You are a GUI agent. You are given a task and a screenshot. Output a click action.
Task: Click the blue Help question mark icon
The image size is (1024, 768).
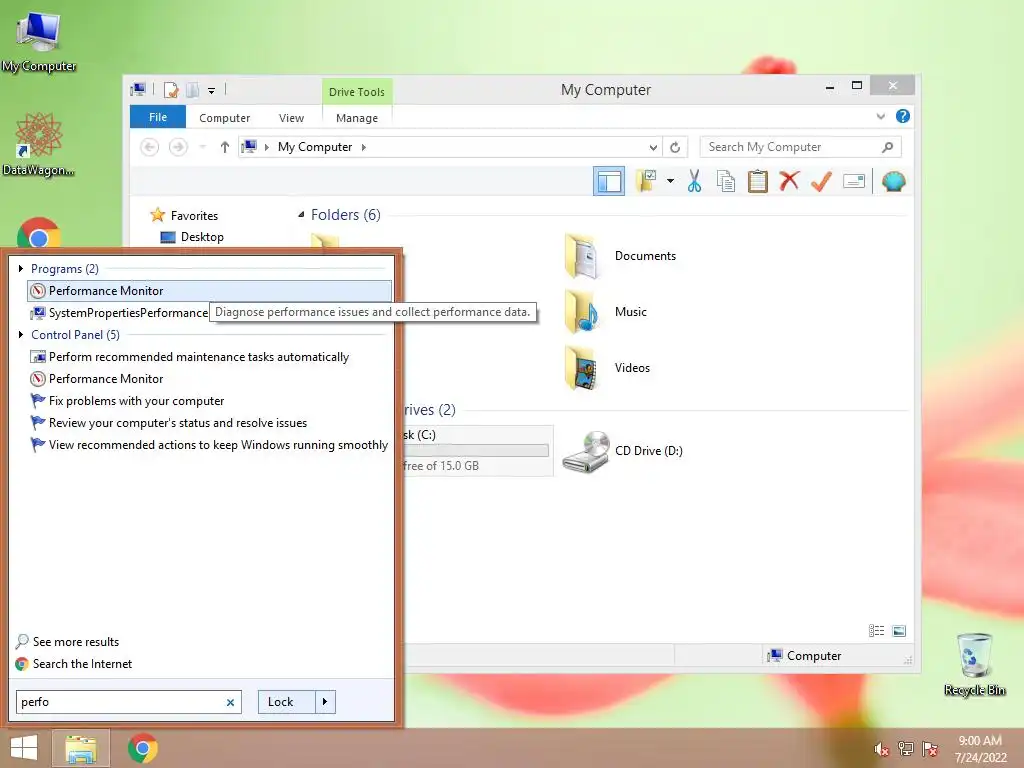[x=903, y=116]
